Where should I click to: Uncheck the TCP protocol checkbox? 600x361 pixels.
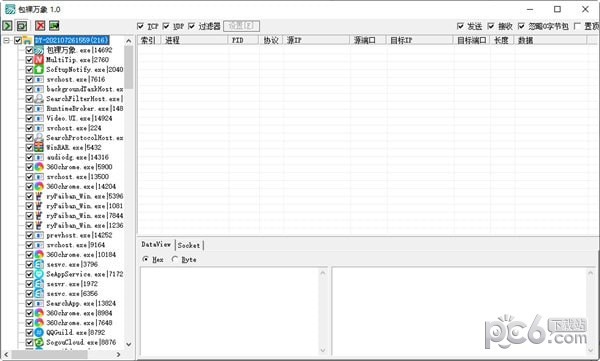coord(140,26)
